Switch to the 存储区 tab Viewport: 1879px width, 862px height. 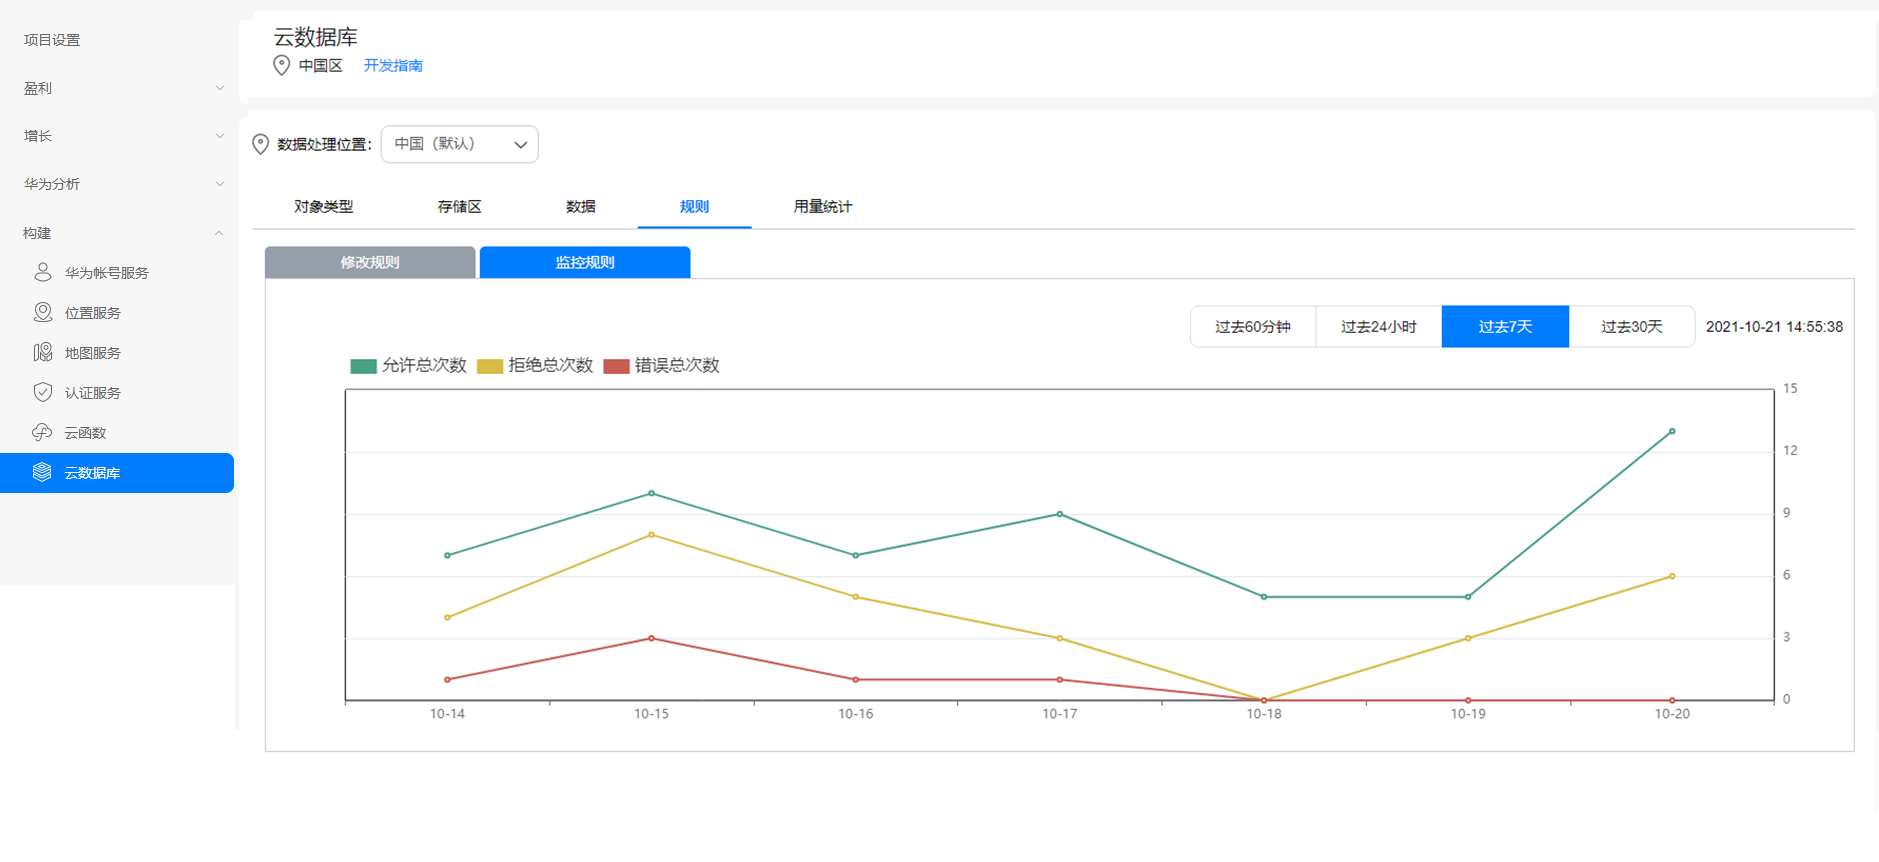(x=459, y=207)
